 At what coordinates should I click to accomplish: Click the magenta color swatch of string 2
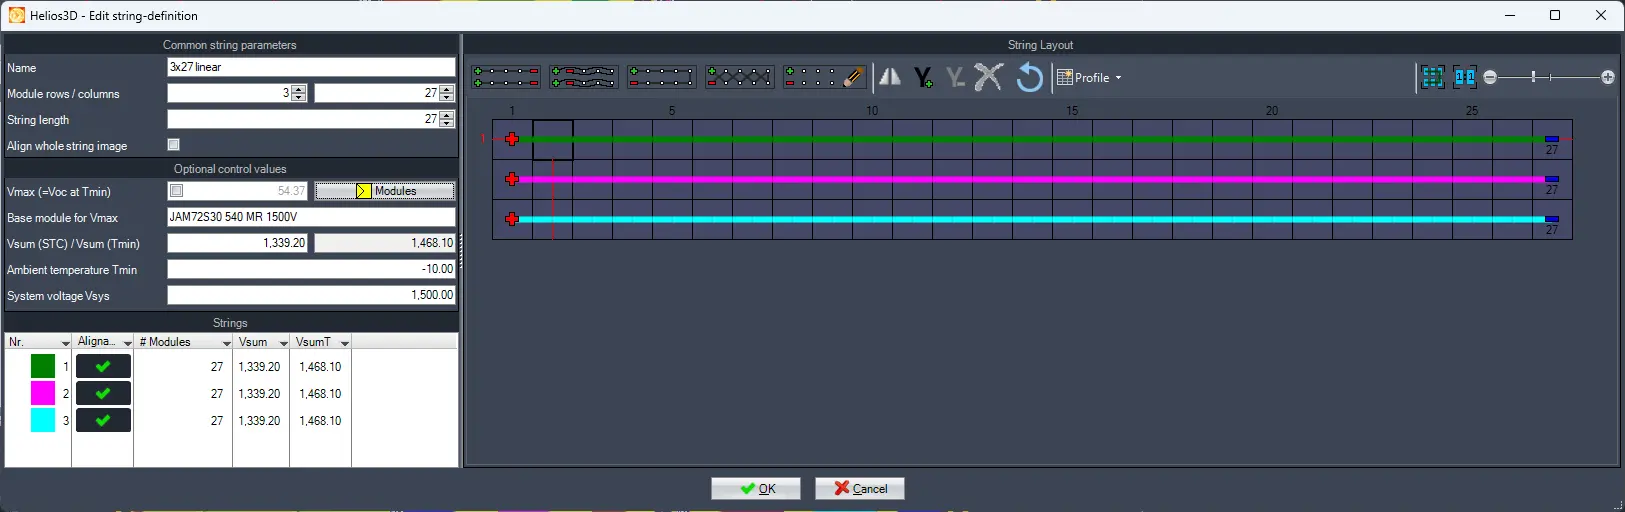point(43,393)
